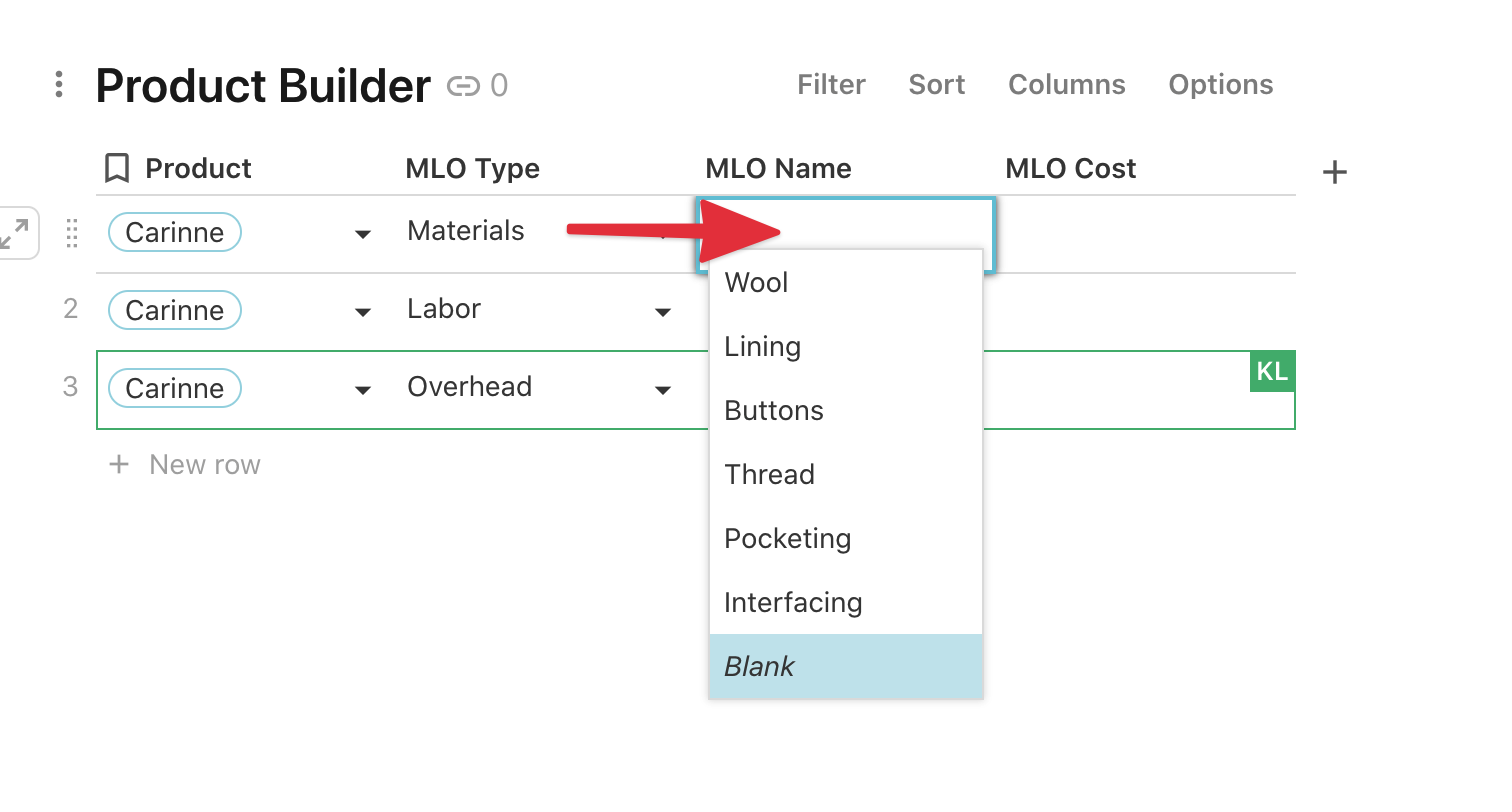
Task: Click the plus icon to add column
Action: click(1335, 173)
